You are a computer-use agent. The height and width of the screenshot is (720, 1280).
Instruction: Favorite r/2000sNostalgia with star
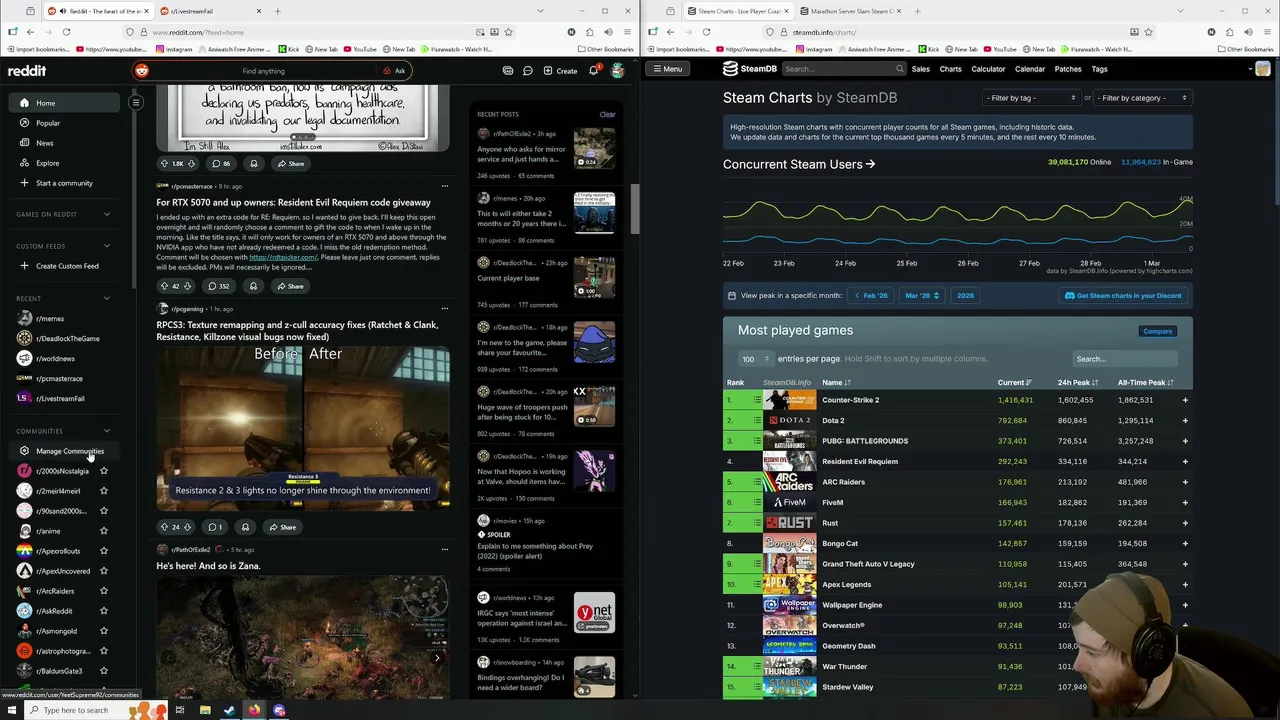(x=103, y=471)
